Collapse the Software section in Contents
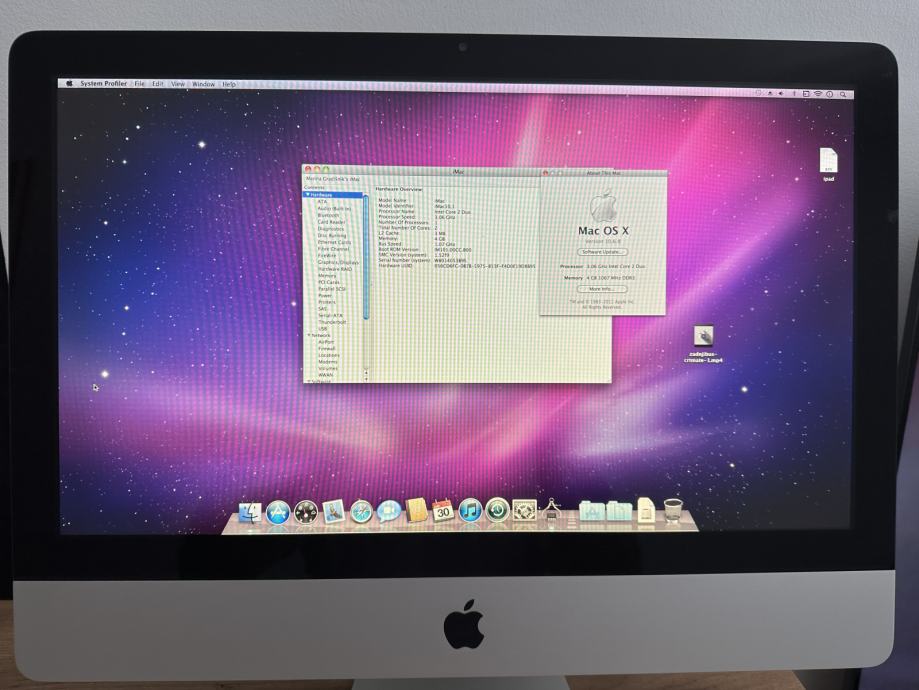Viewport: 919px width, 690px height. point(309,381)
